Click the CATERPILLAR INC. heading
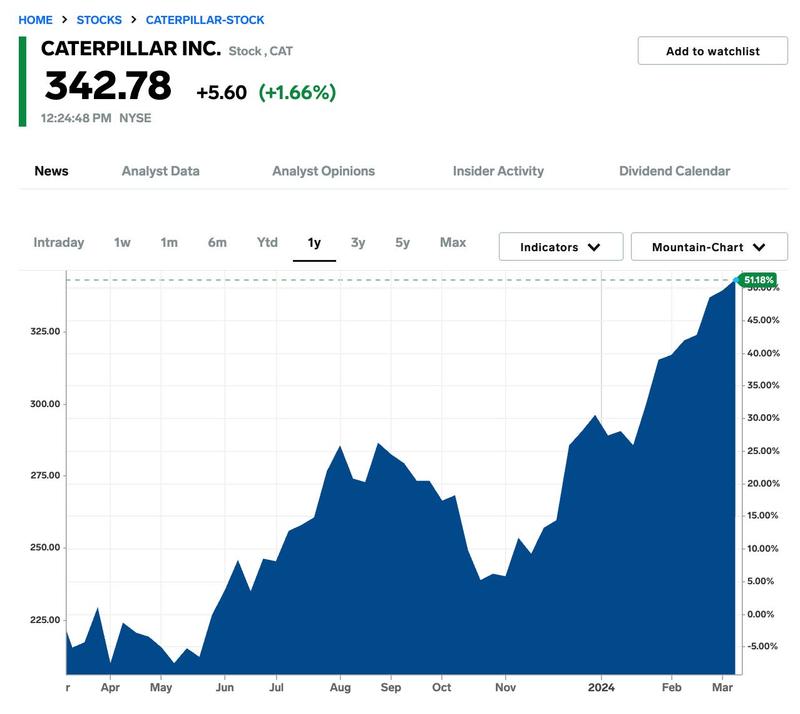This screenshot has height=714, width=800. (x=131, y=49)
